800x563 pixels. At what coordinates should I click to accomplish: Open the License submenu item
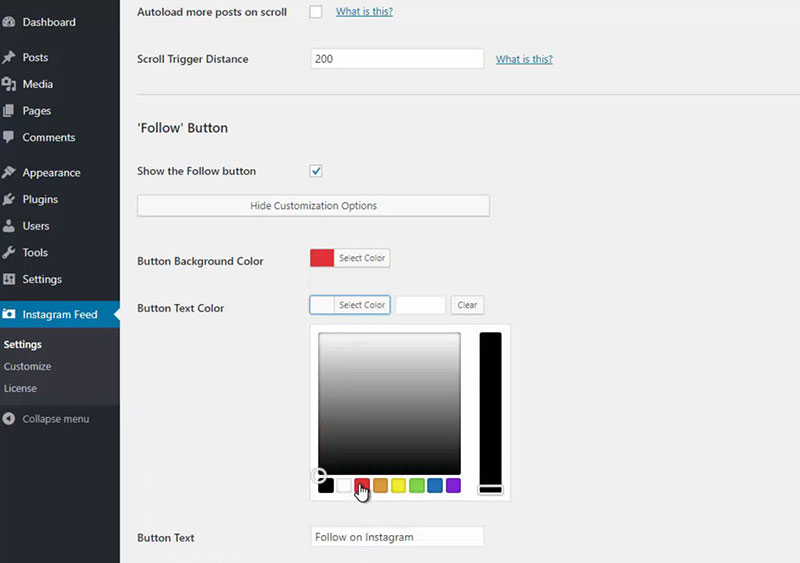pyautogui.click(x=20, y=388)
